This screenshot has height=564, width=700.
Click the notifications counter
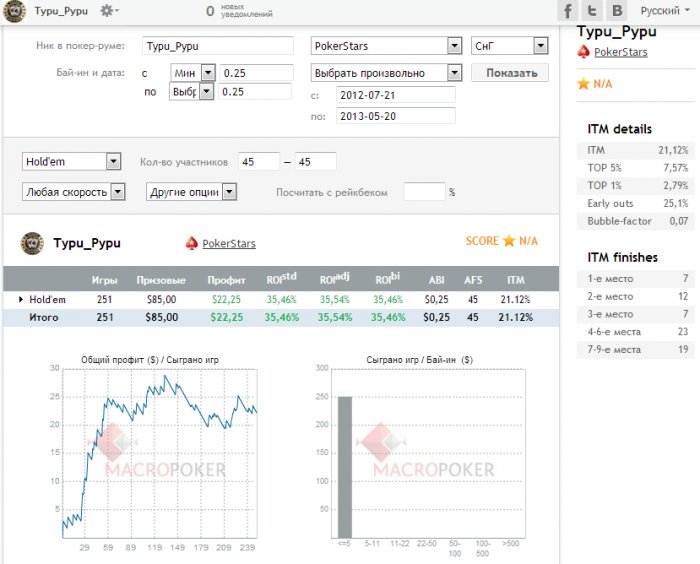click(x=239, y=11)
